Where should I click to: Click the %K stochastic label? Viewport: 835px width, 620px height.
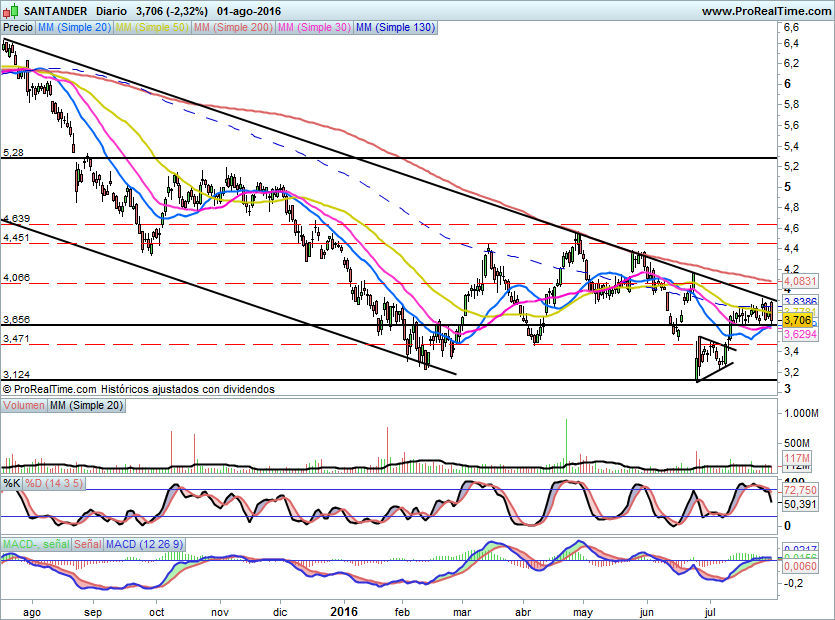[12, 483]
